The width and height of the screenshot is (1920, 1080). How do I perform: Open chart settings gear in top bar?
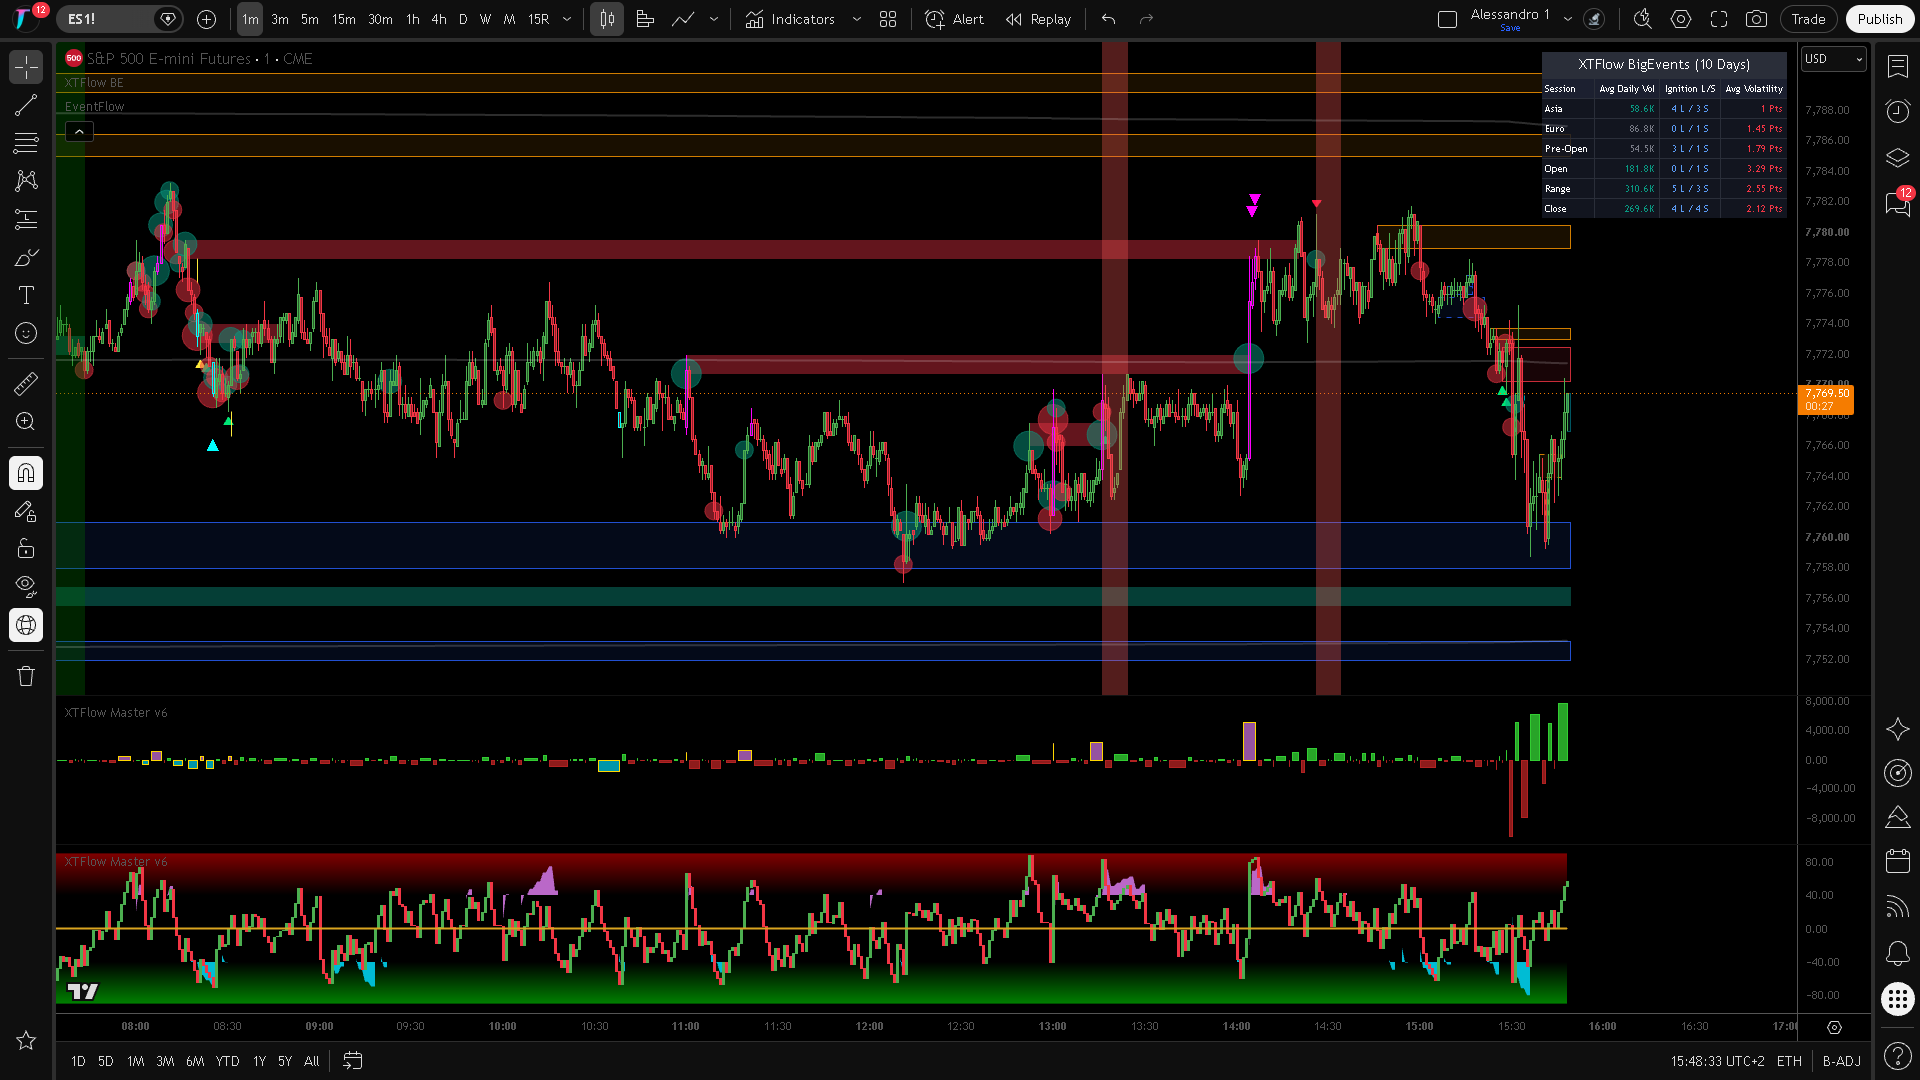pos(1681,19)
